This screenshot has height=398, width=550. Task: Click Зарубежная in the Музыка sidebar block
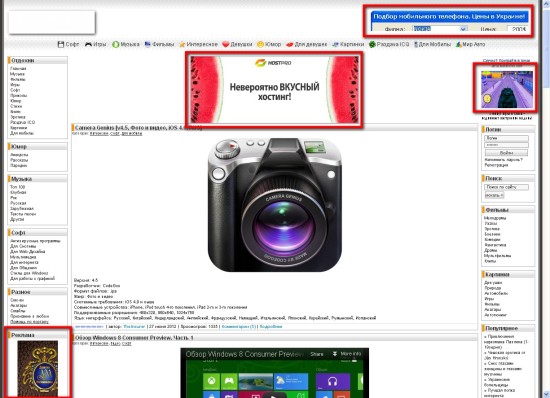click(x=22, y=208)
